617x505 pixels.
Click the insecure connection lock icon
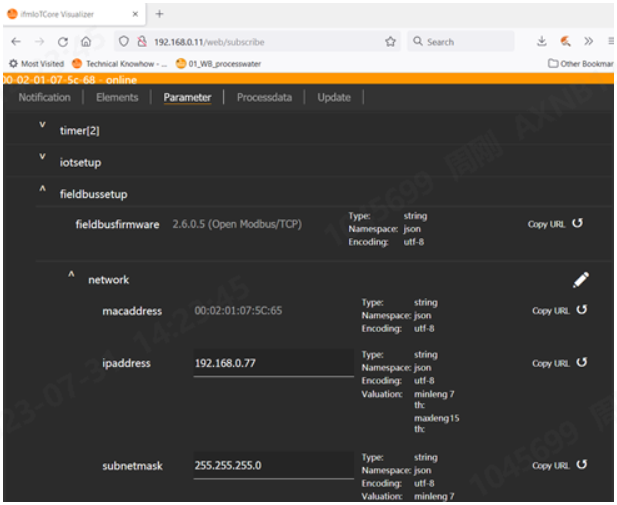(x=142, y=41)
